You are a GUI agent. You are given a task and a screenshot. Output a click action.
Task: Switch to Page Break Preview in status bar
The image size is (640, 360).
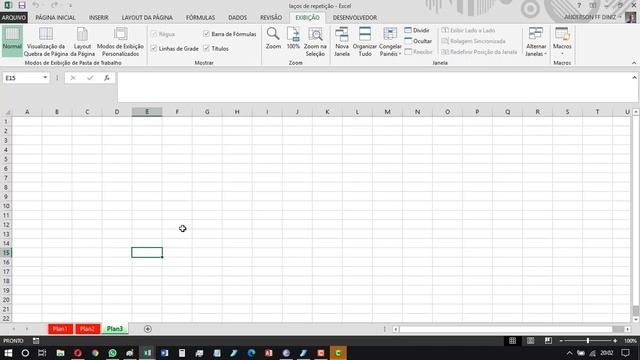point(548,340)
